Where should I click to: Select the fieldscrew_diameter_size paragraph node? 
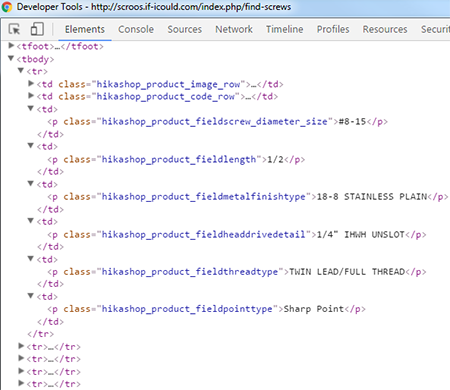pyautogui.click(x=217, y=122)
